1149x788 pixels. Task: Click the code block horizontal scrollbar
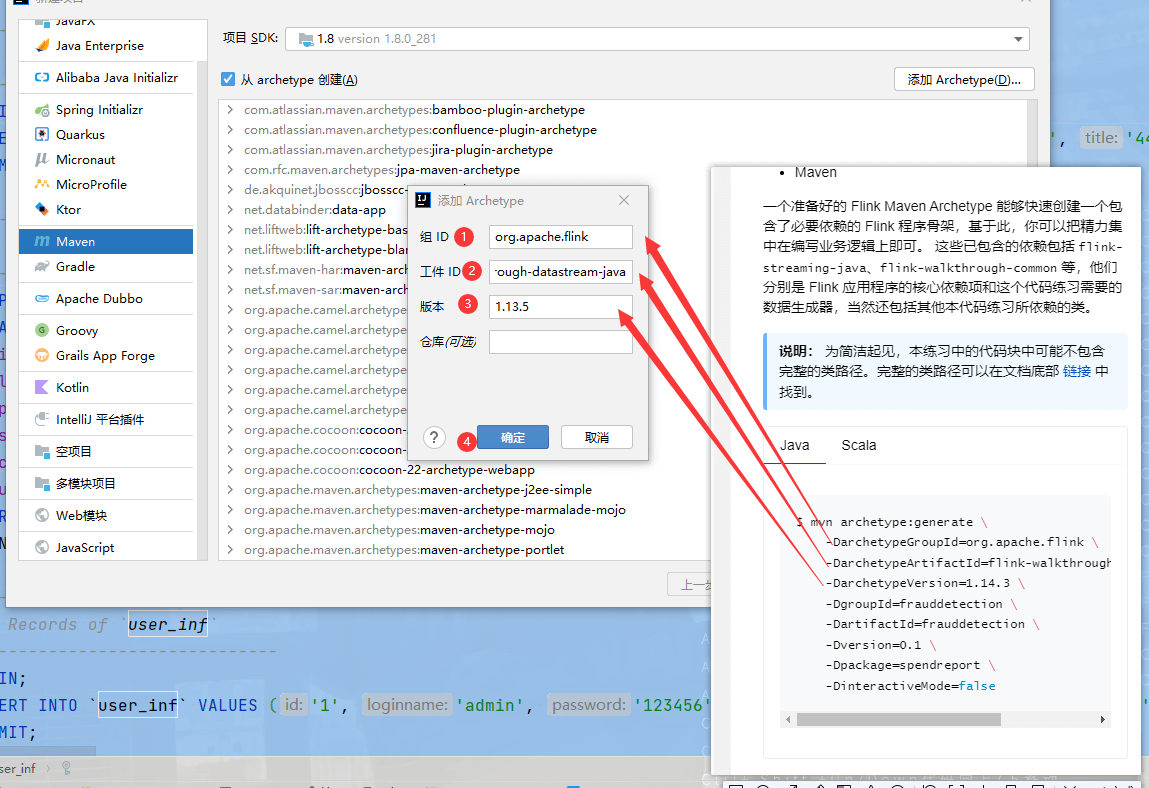[x=898, y=720]
